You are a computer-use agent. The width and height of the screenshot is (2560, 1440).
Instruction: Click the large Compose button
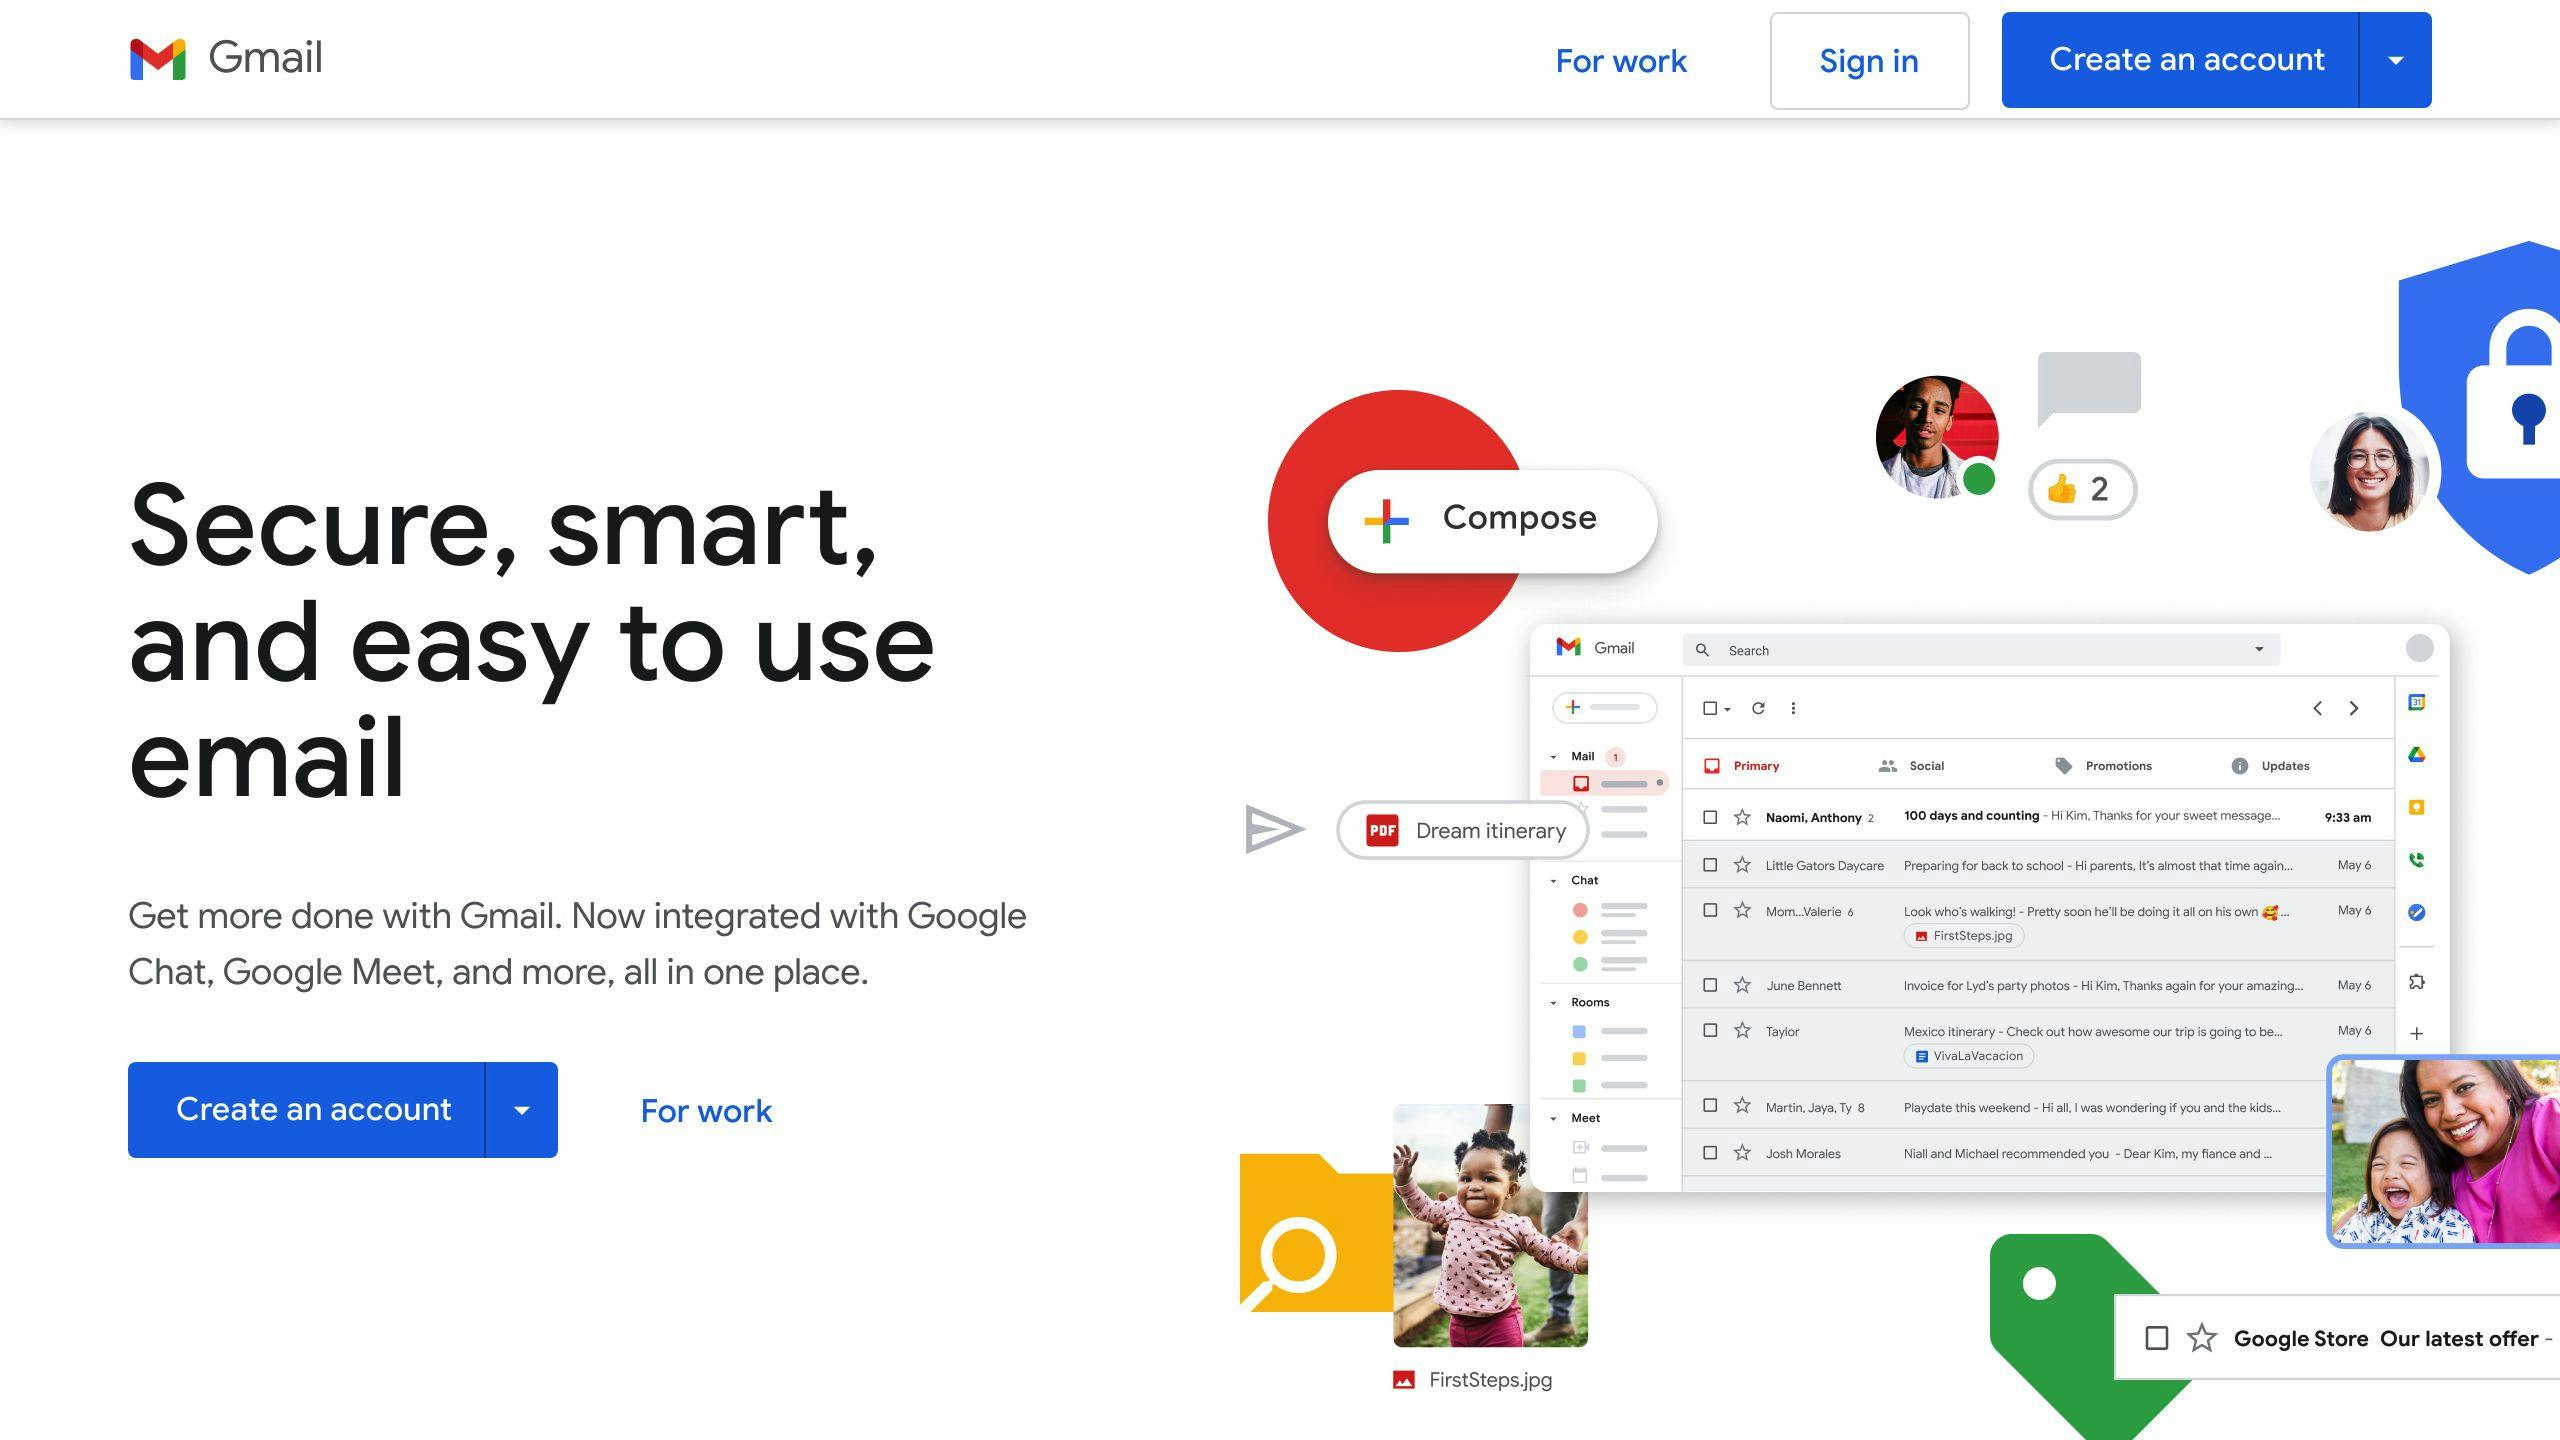tap(1492, 520)
